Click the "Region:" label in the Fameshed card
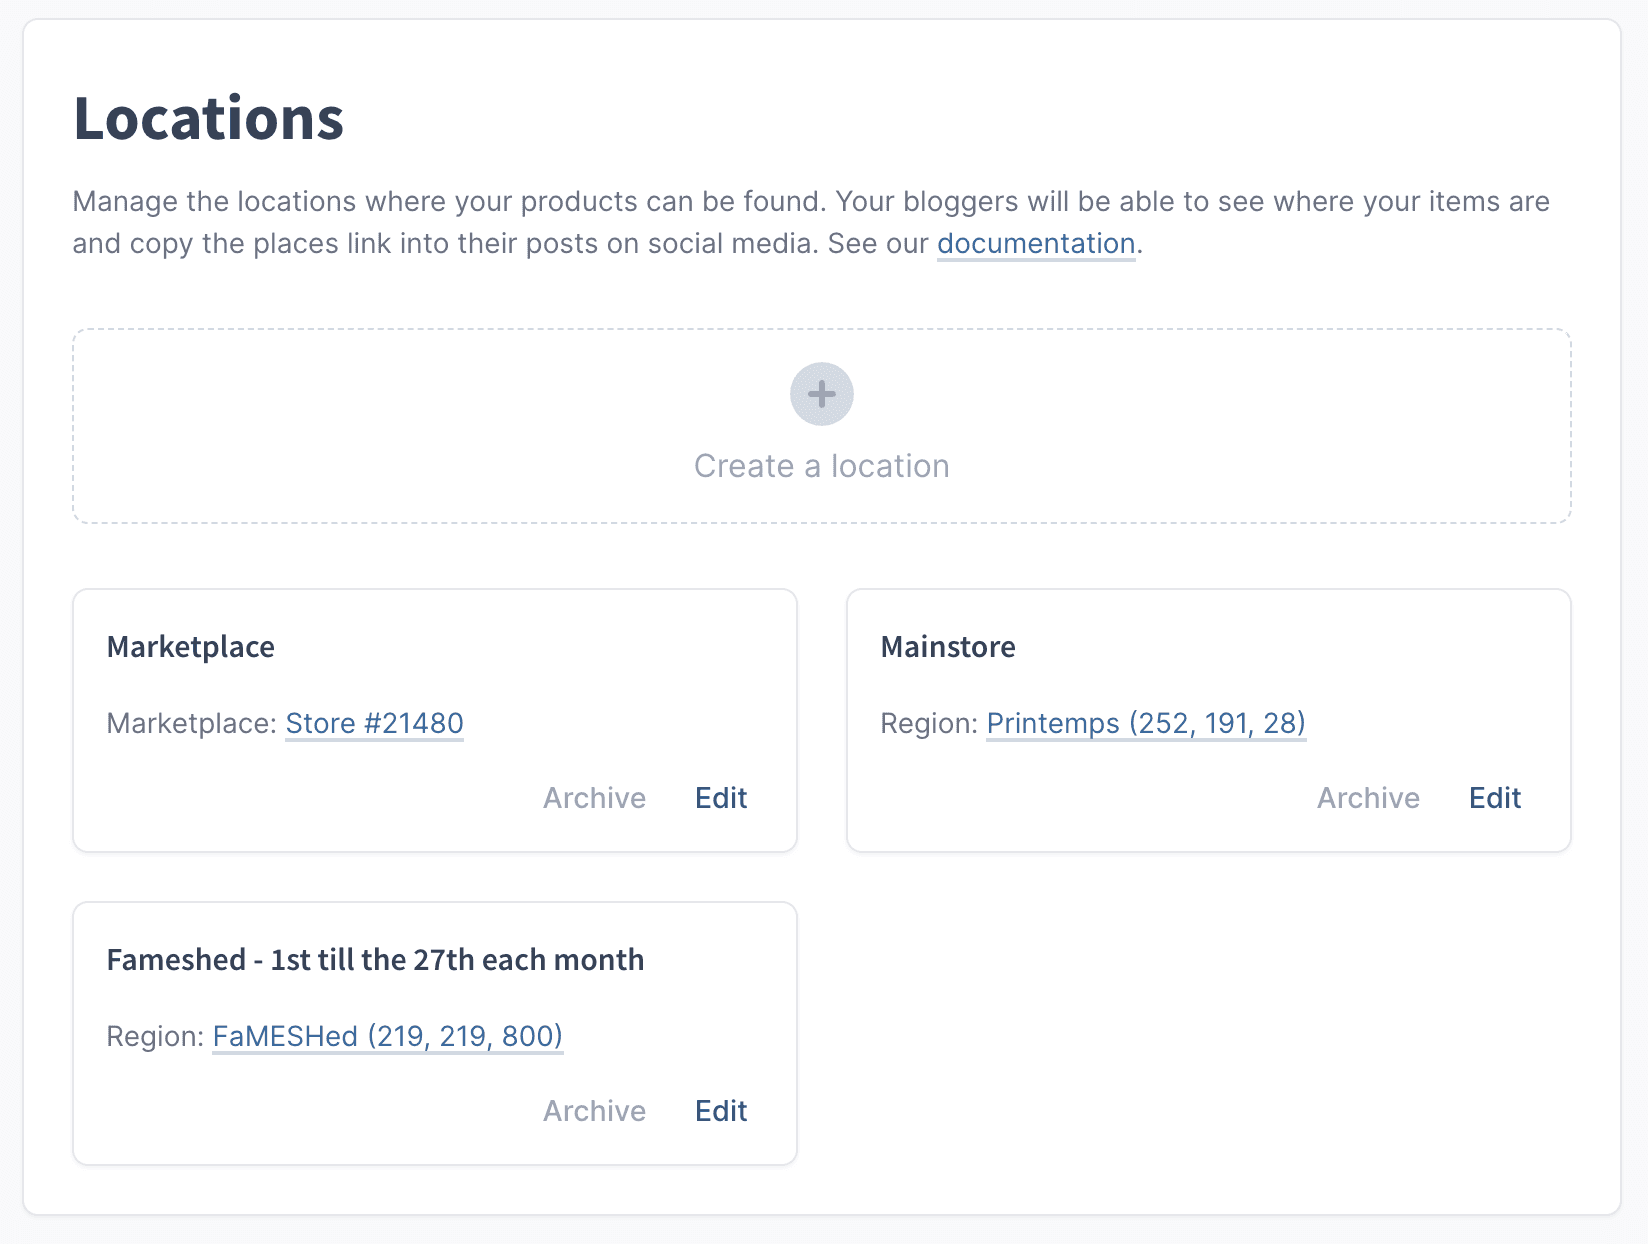 (x=155, y=1036)
